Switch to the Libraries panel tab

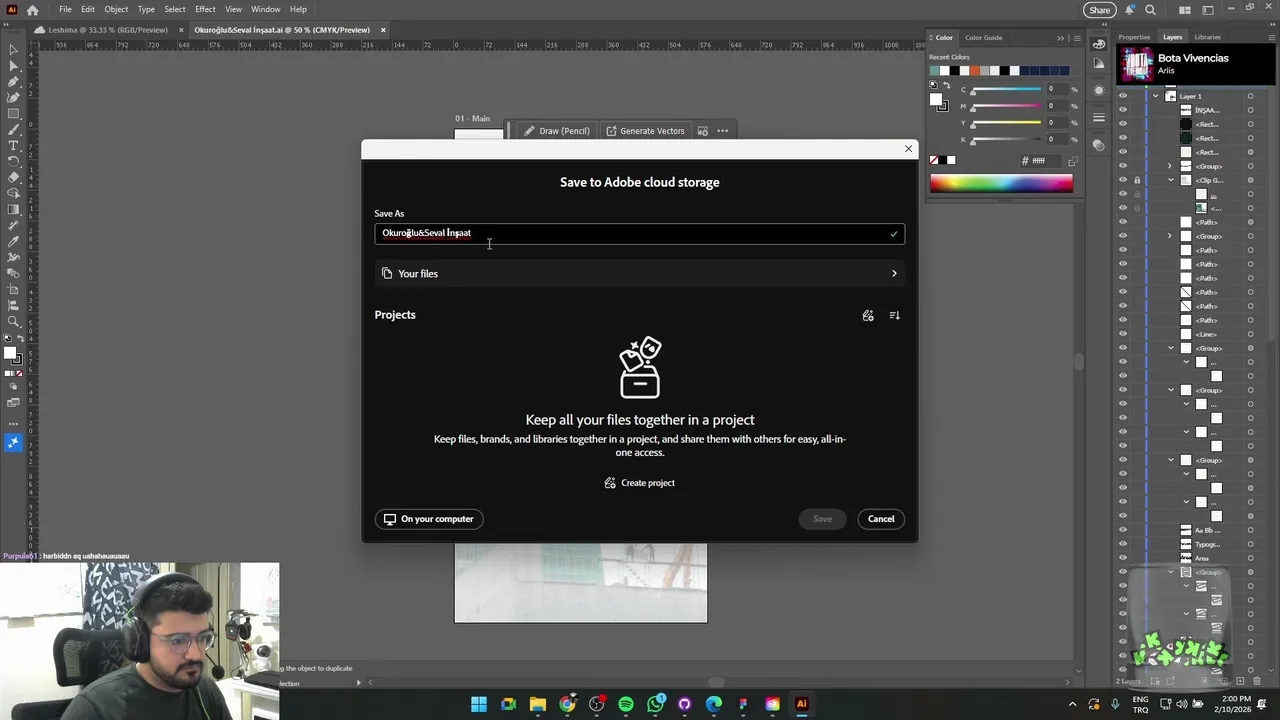(x=1207, y=37)
